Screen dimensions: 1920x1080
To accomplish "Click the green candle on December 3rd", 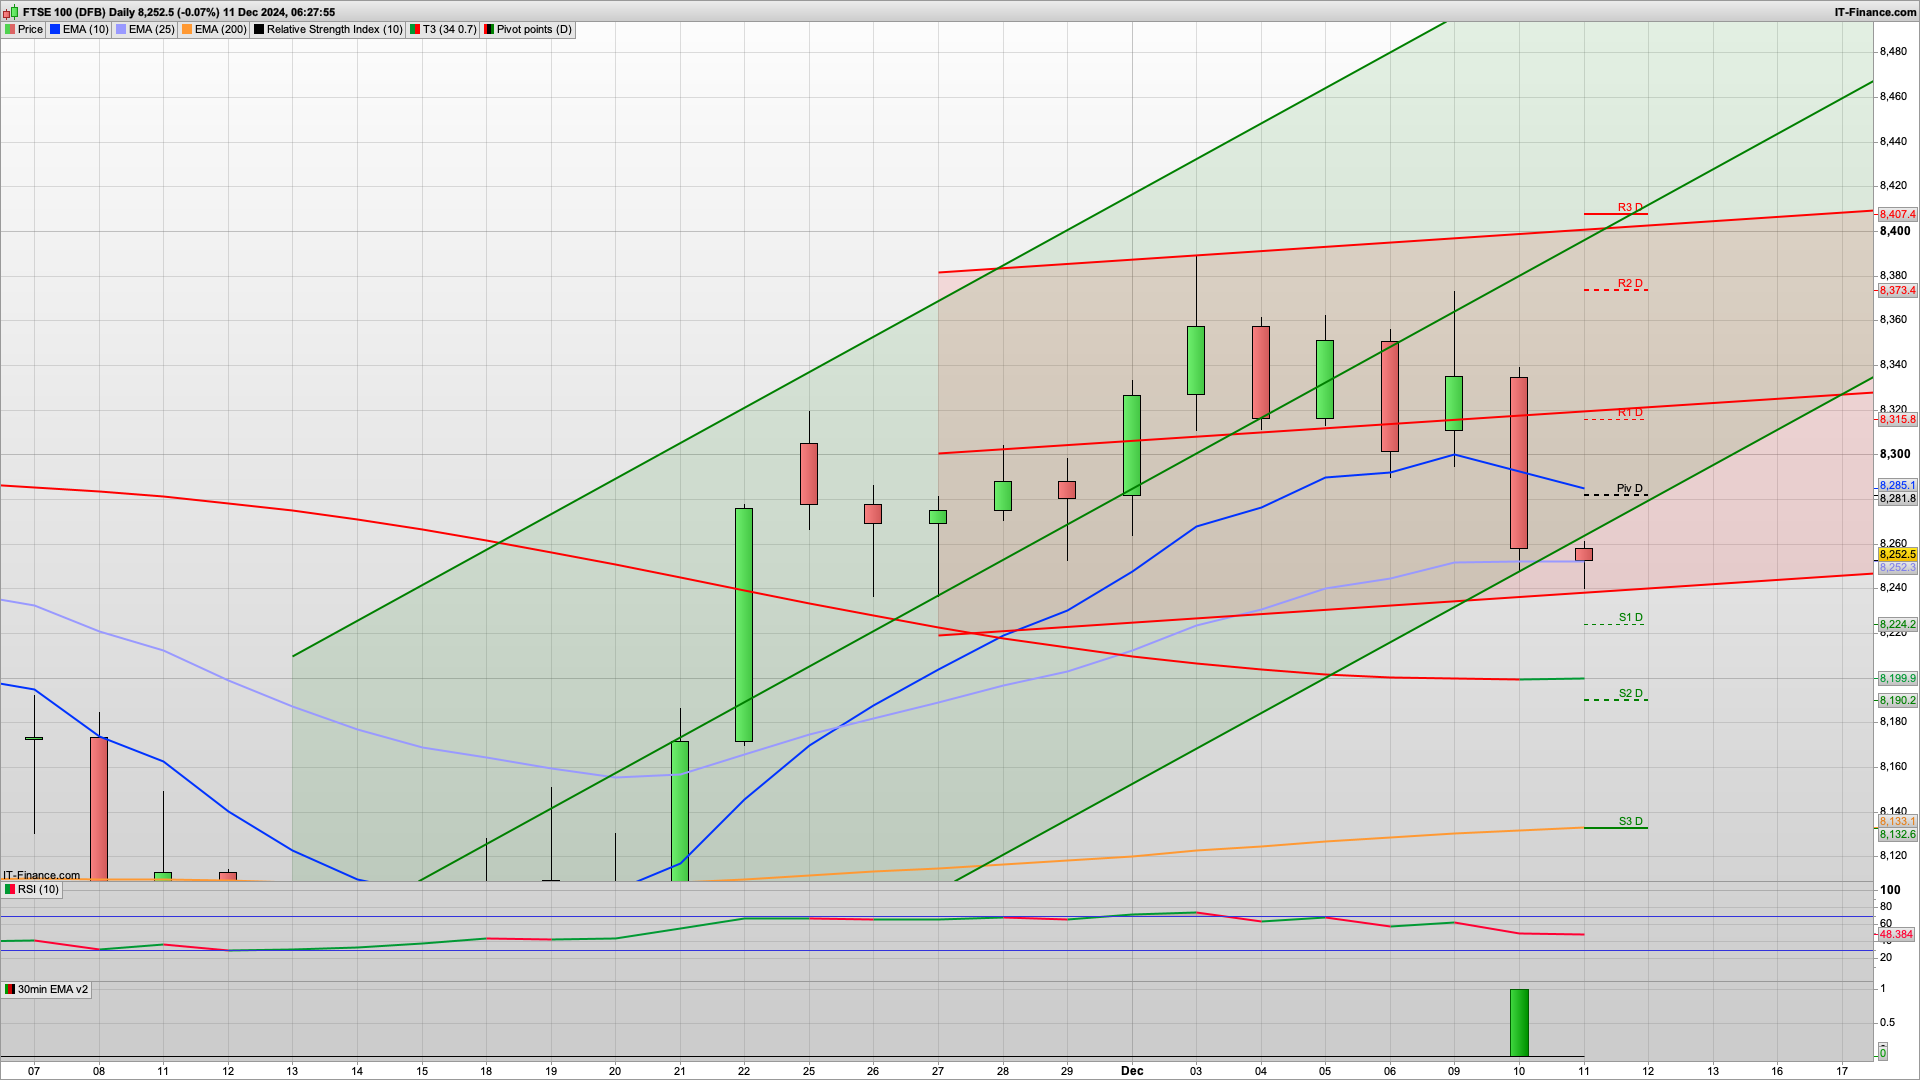I will (1196, 360).
